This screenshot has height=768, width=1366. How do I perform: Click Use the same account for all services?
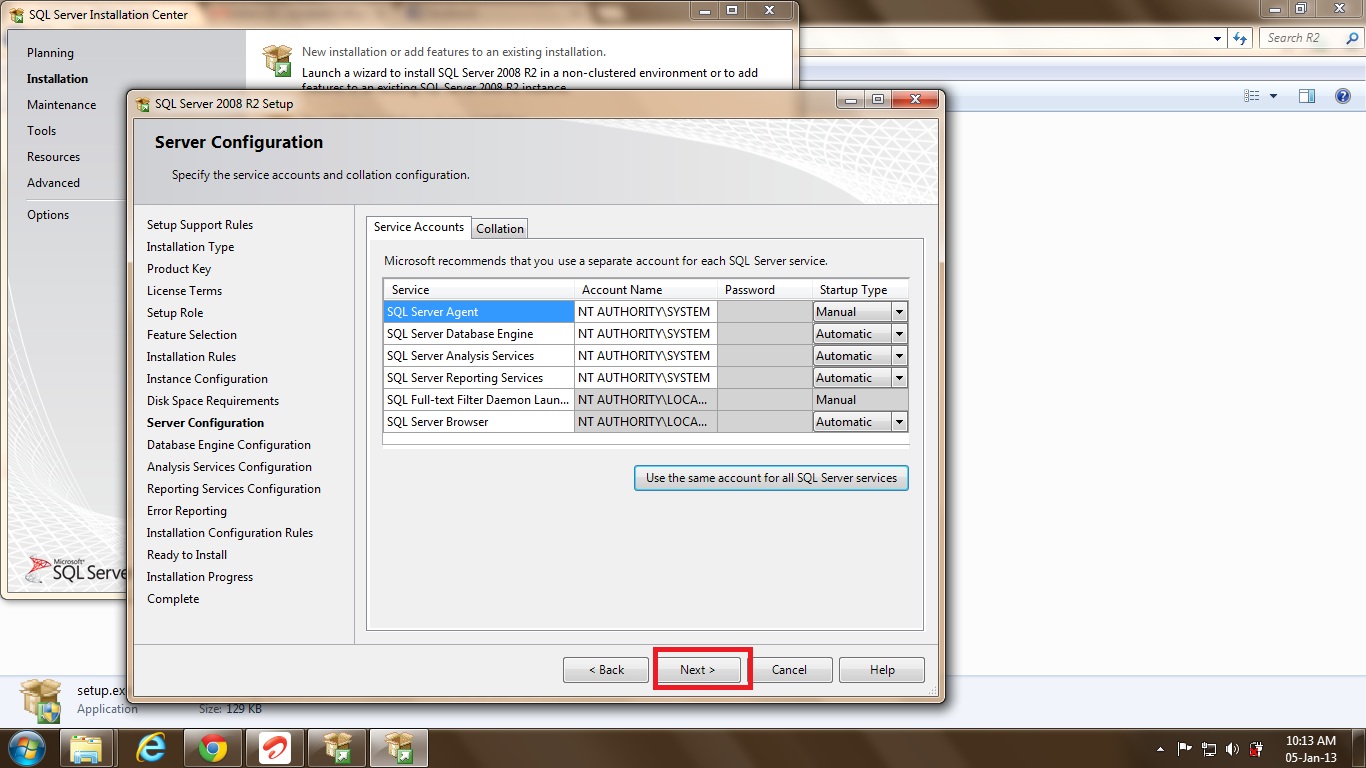771,478
